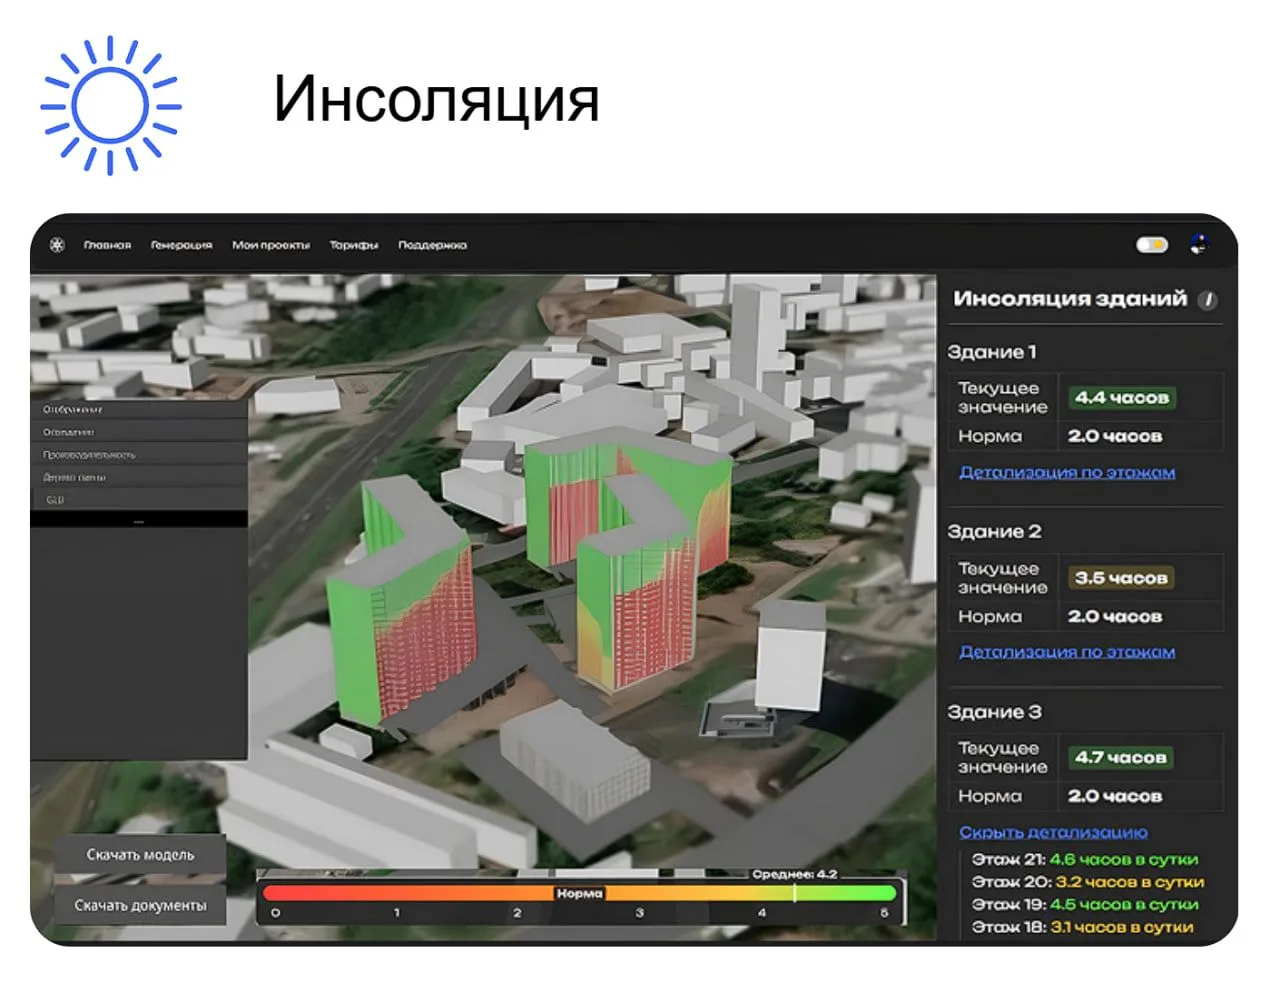Open the Главная menu item

pos(107,245)
